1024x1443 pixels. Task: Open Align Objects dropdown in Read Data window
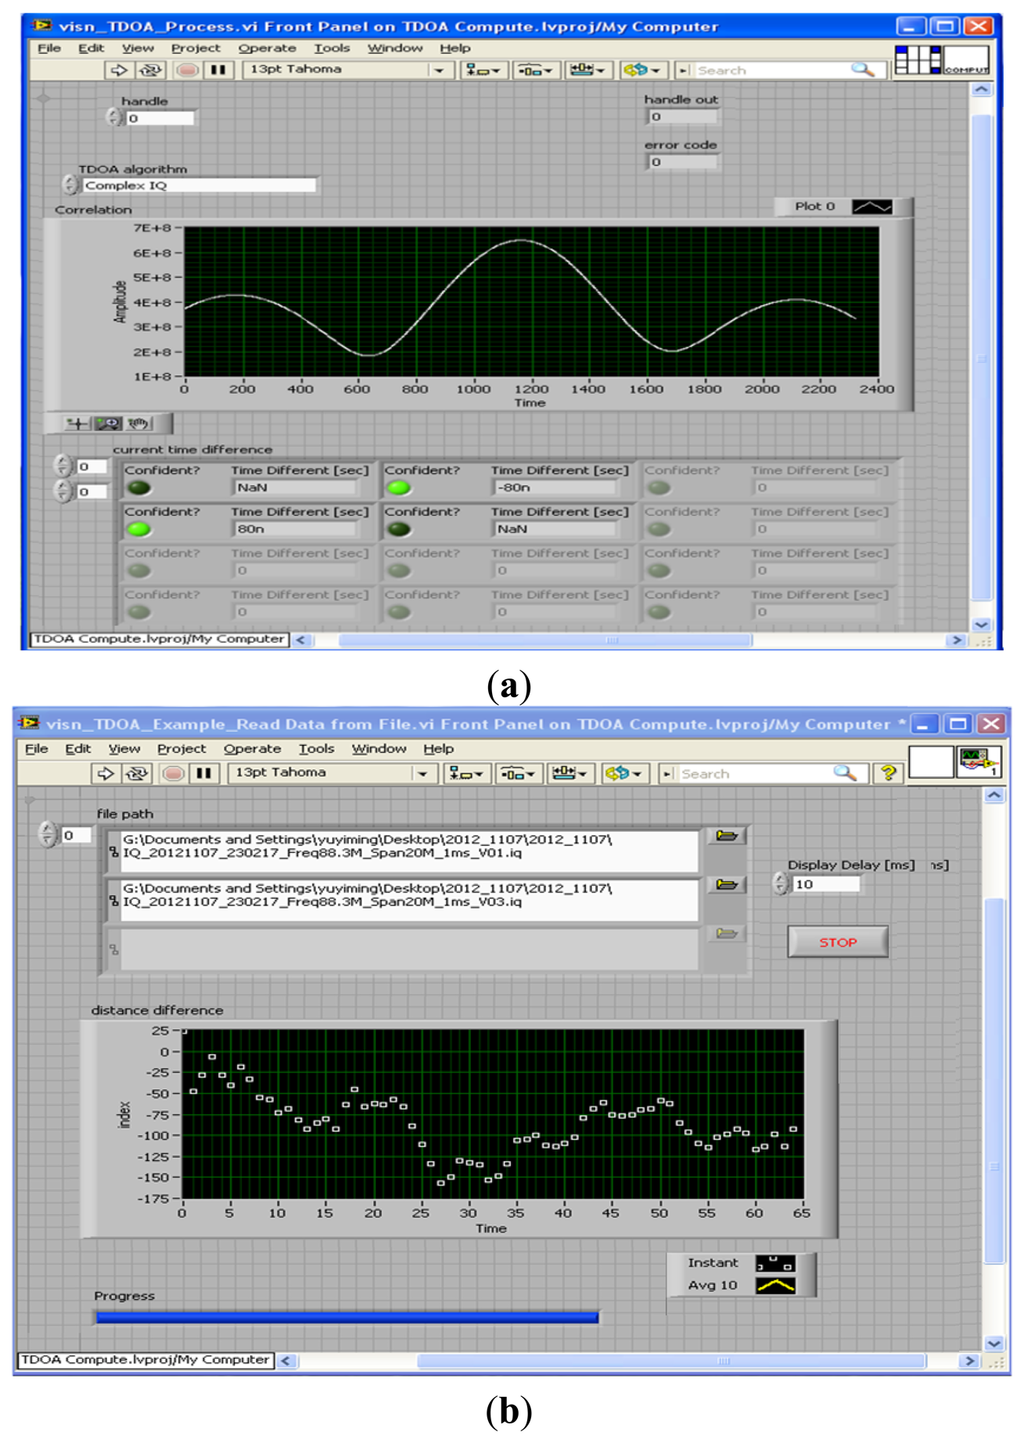pos(465,773)
